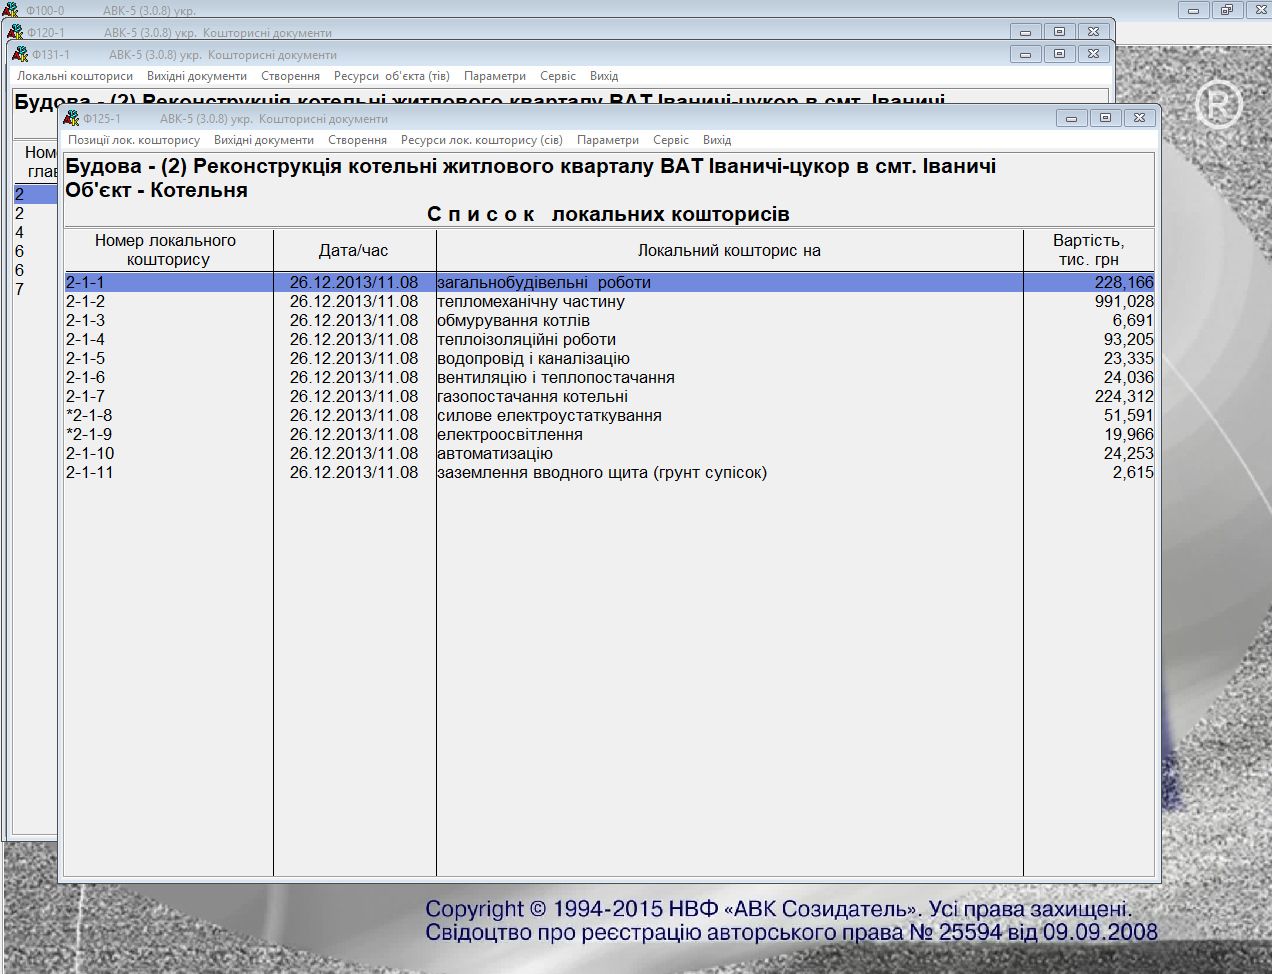The image size is (1272, 974).
Task: Click 'автоматизацію' estimate name
Action: (495, 453)
